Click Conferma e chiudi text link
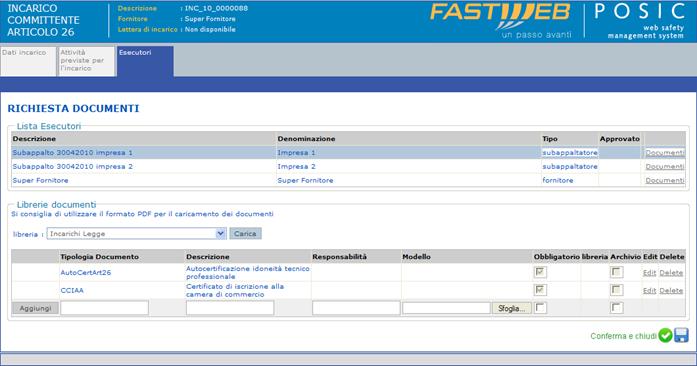Viewport: 697px width, 366px height. [x=623, y=336]
